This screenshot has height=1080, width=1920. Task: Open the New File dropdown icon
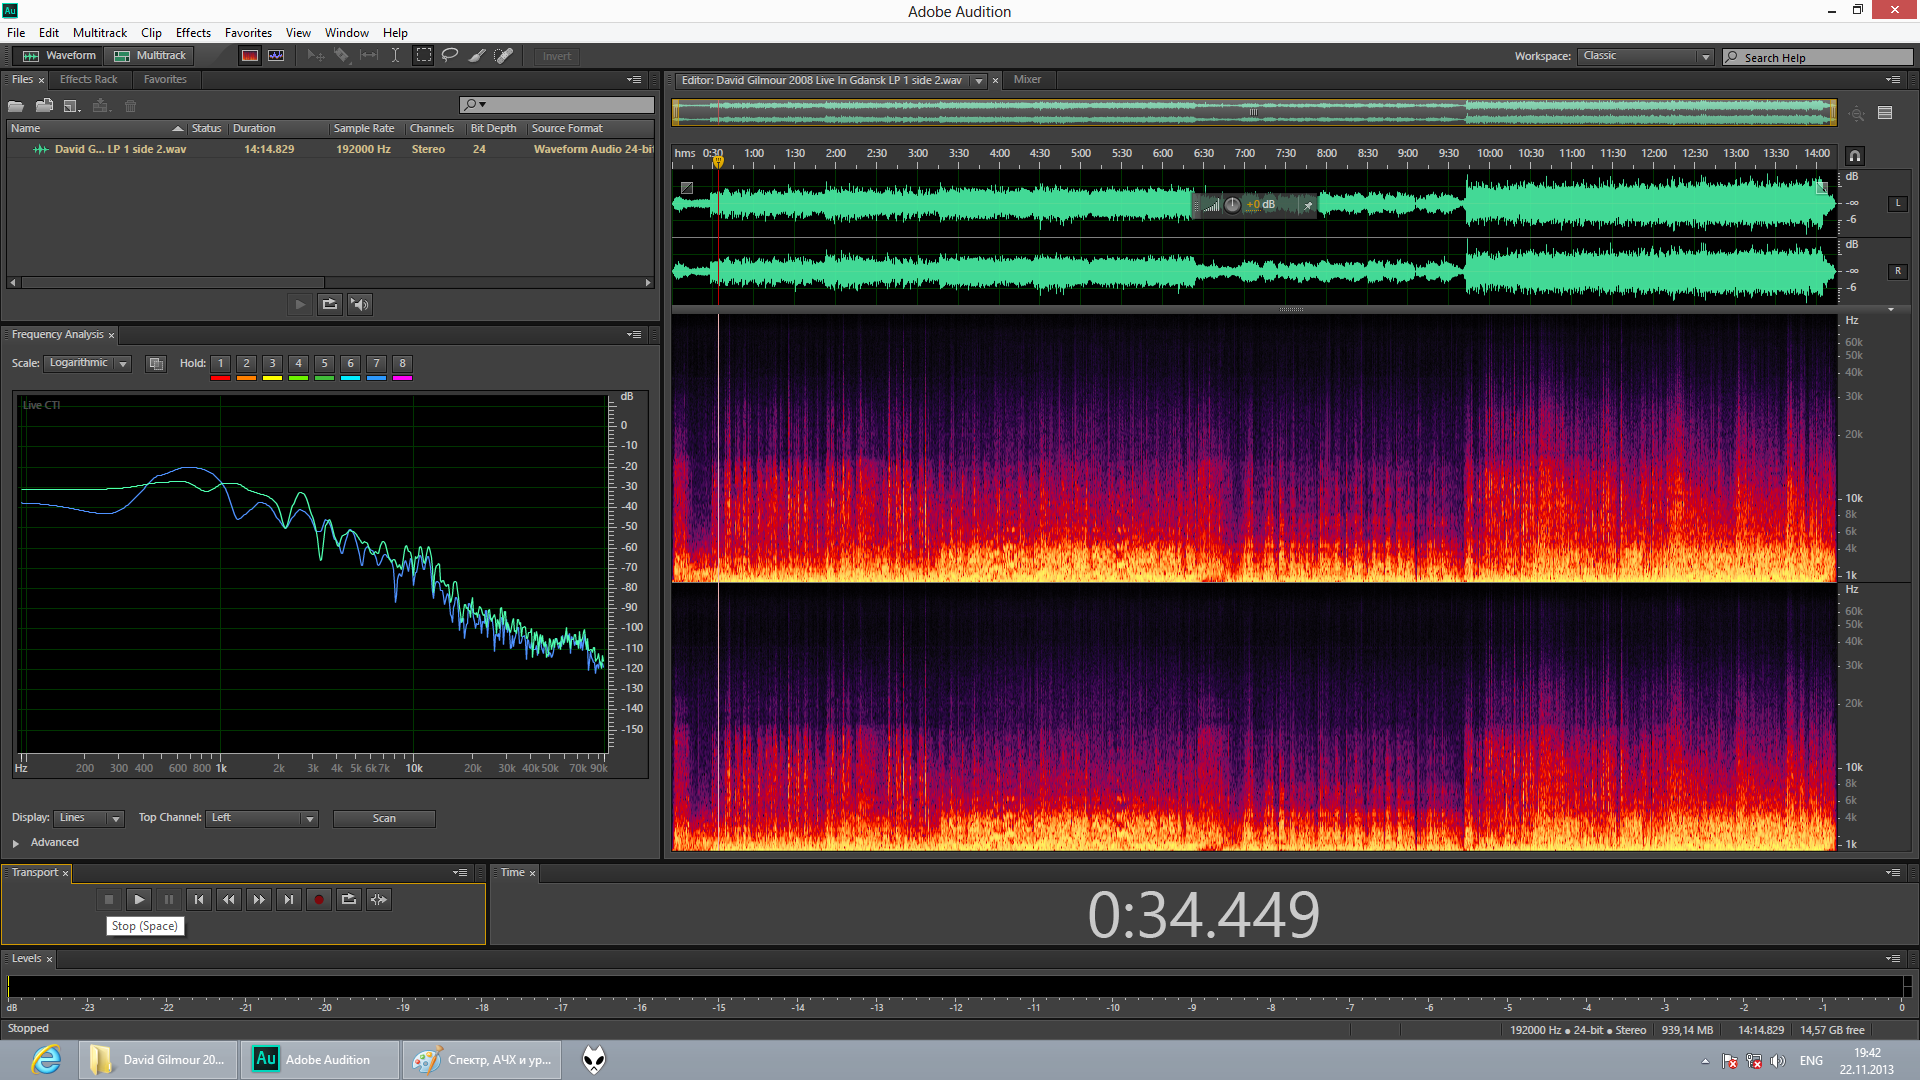tap(72, 106)
